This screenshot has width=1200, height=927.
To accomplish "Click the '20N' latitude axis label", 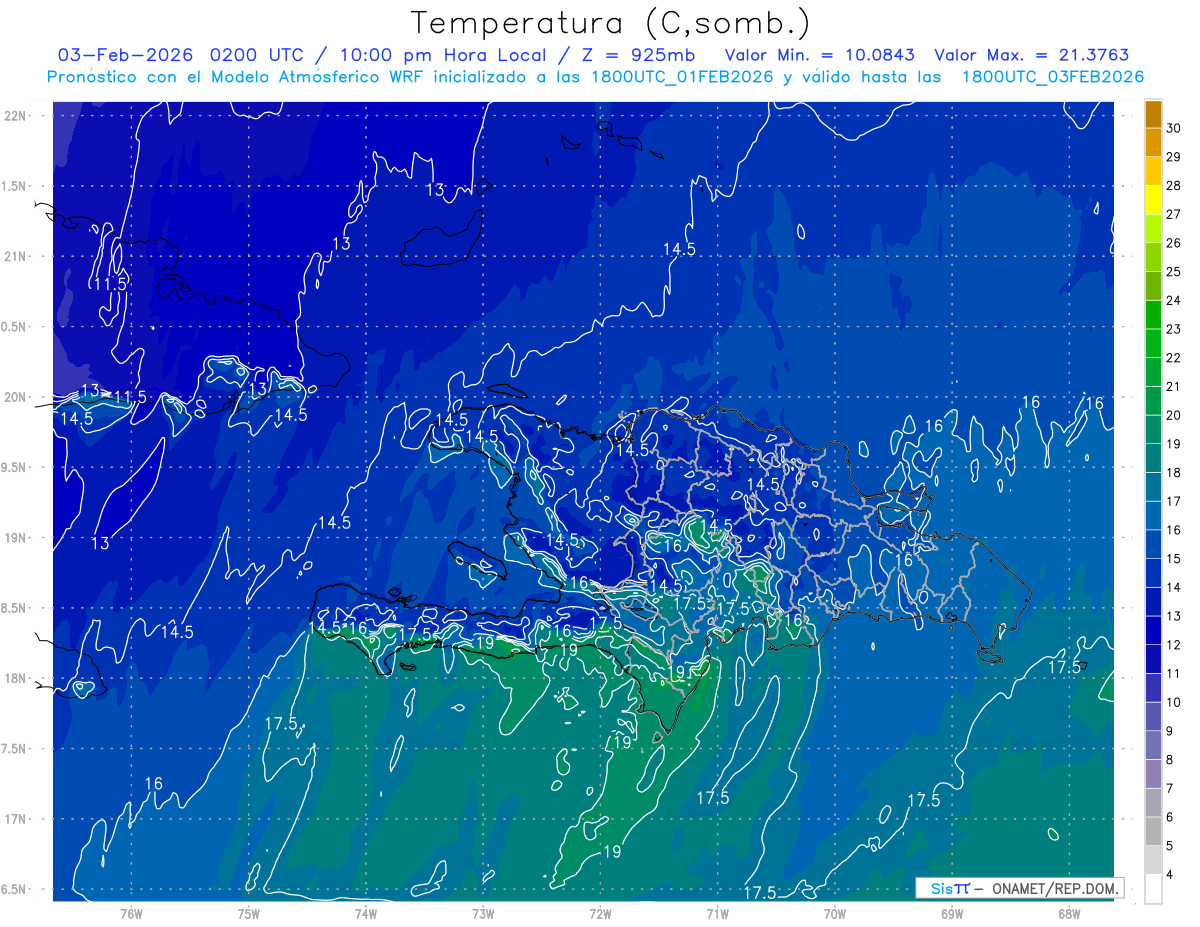I will (x=16, y=397).
